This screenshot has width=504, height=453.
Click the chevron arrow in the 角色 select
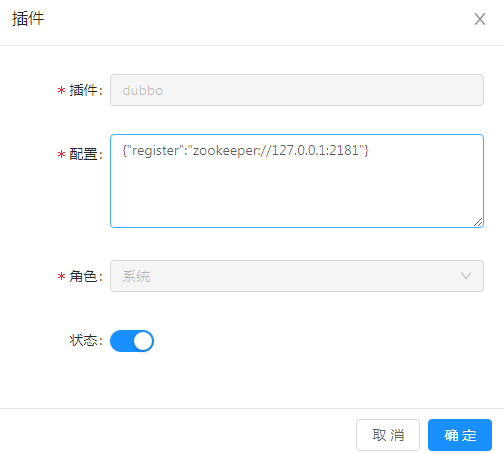click(466, 276)
